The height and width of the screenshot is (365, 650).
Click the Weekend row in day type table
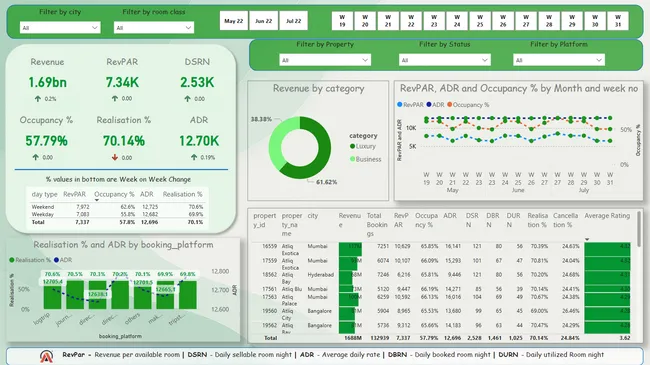(117, 207)
